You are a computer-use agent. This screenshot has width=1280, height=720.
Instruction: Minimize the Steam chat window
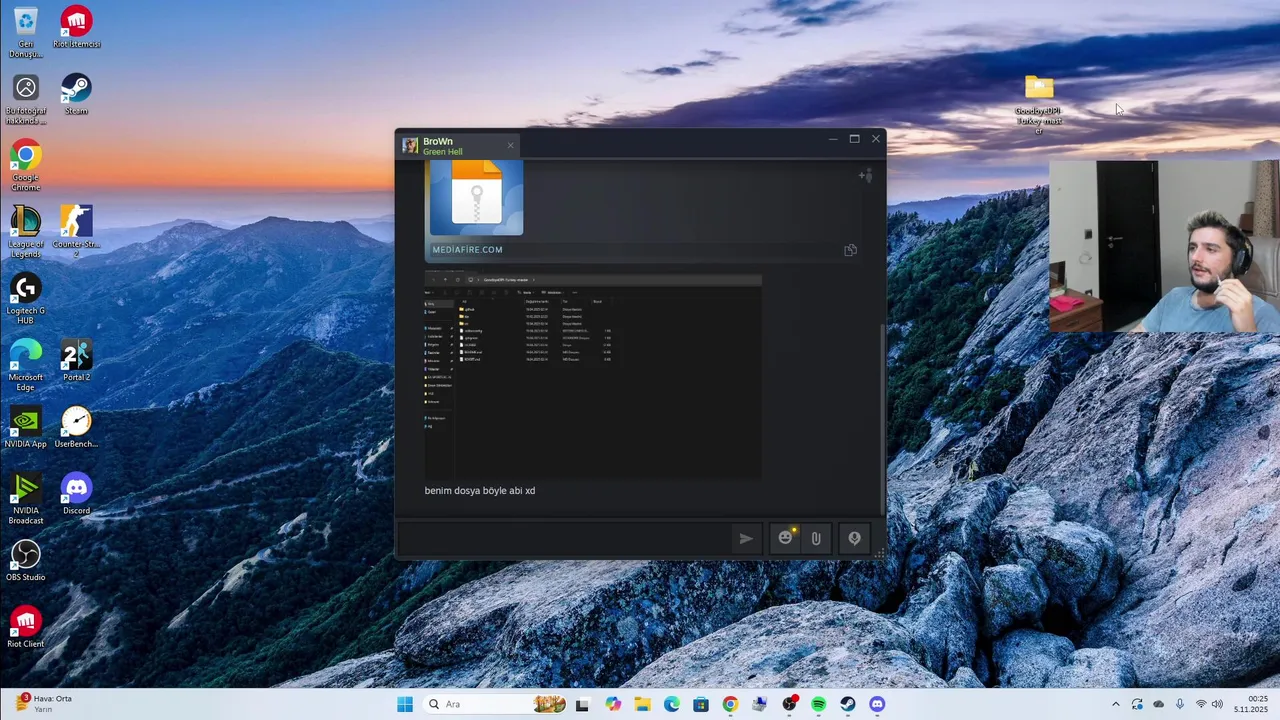[x=833, y=139]
